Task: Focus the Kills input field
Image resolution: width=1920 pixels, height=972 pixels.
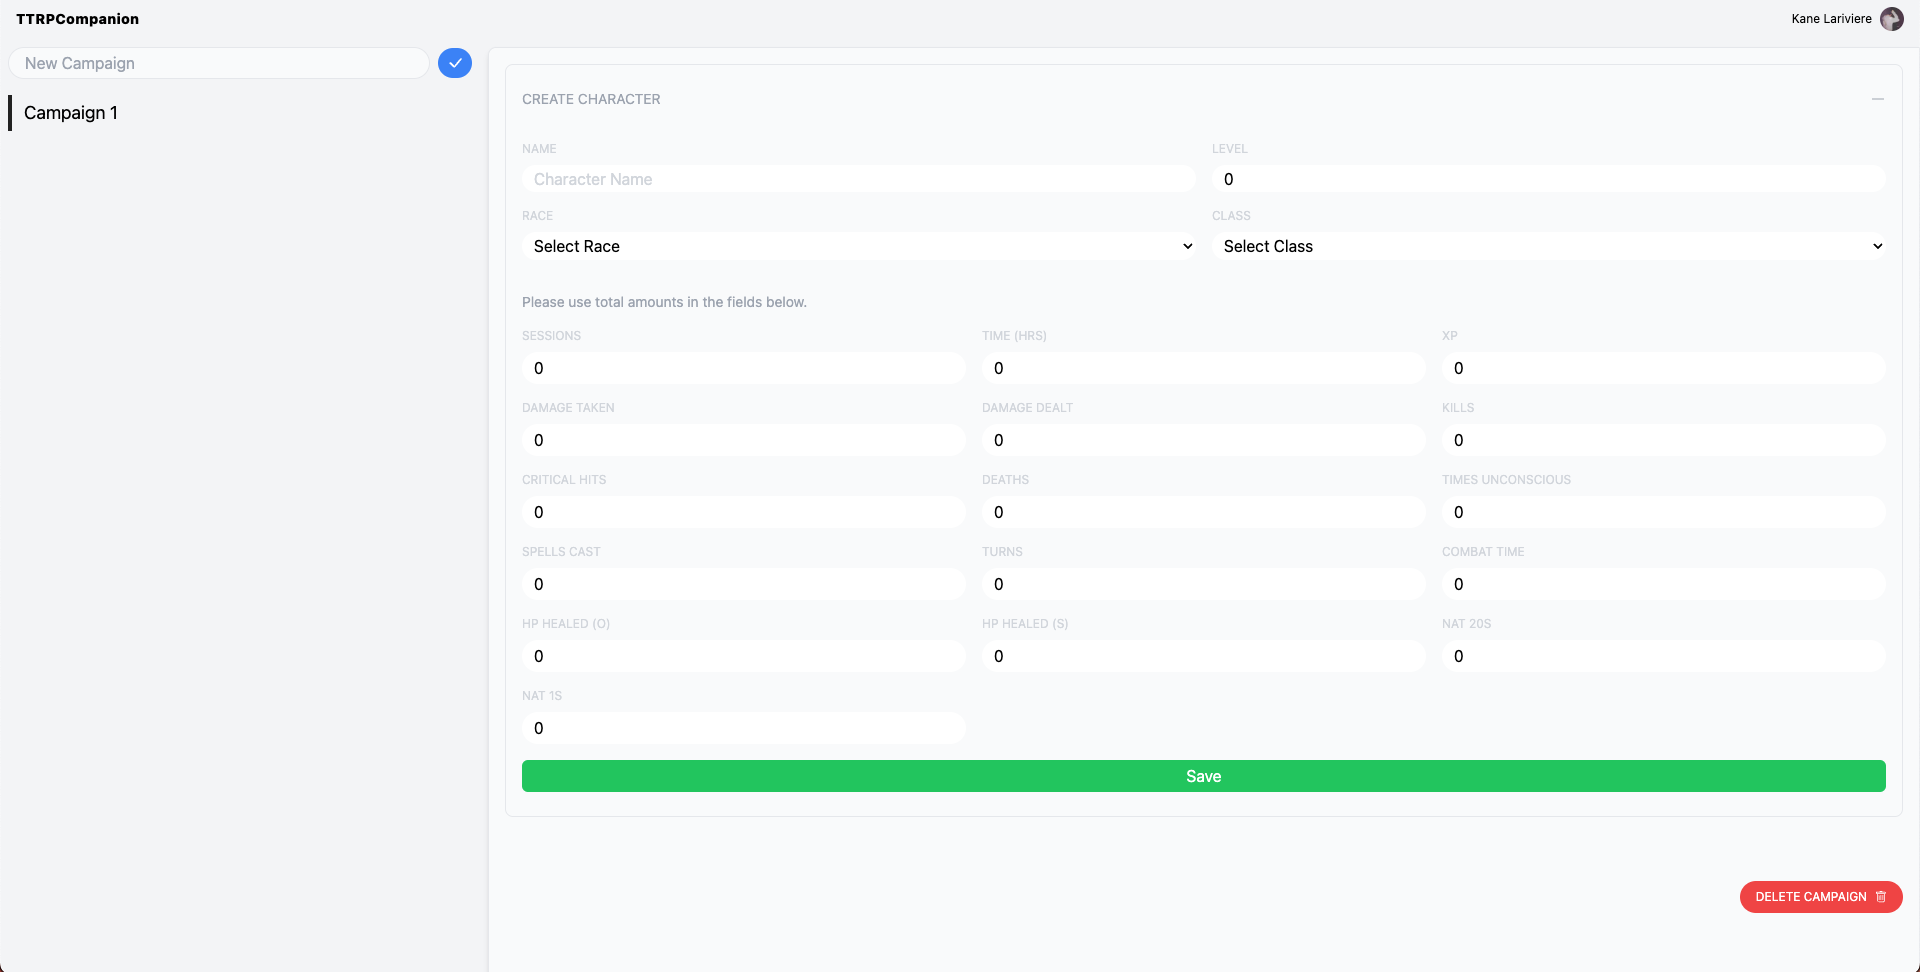Action: pyautogui.click(x=1664, y=440)
